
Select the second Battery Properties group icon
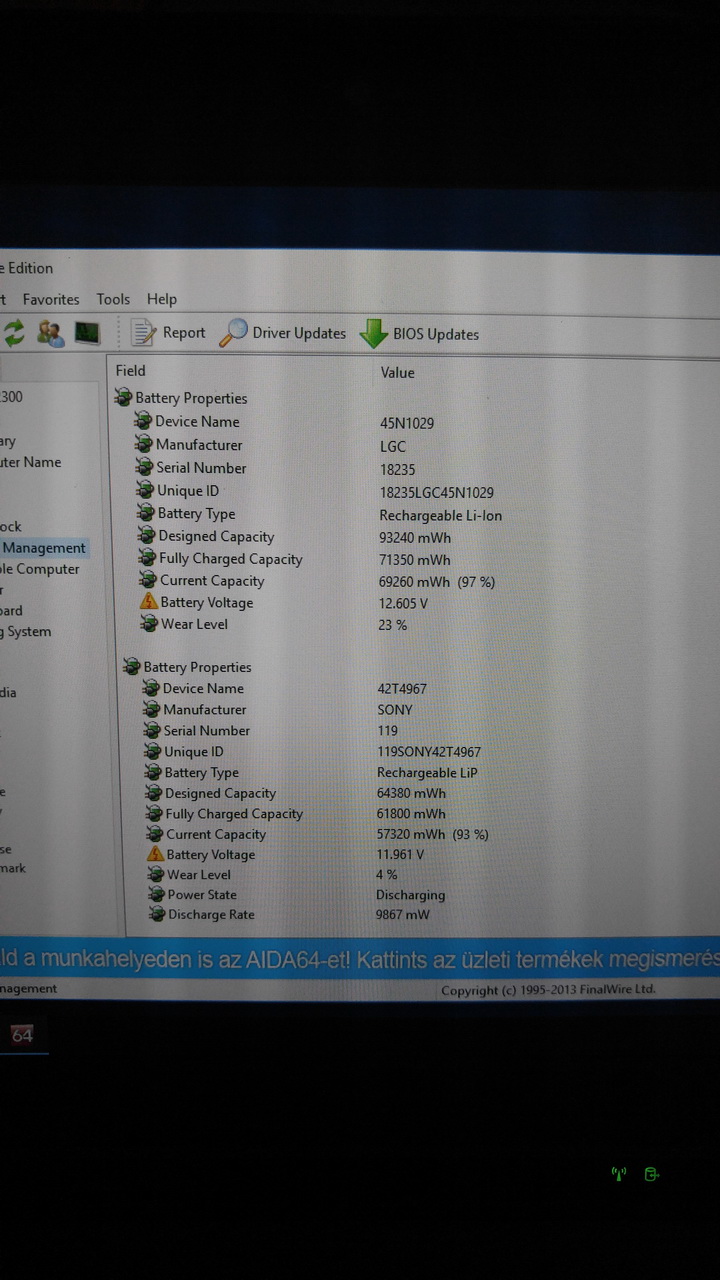pyautogui.click(x=131, y=666)
